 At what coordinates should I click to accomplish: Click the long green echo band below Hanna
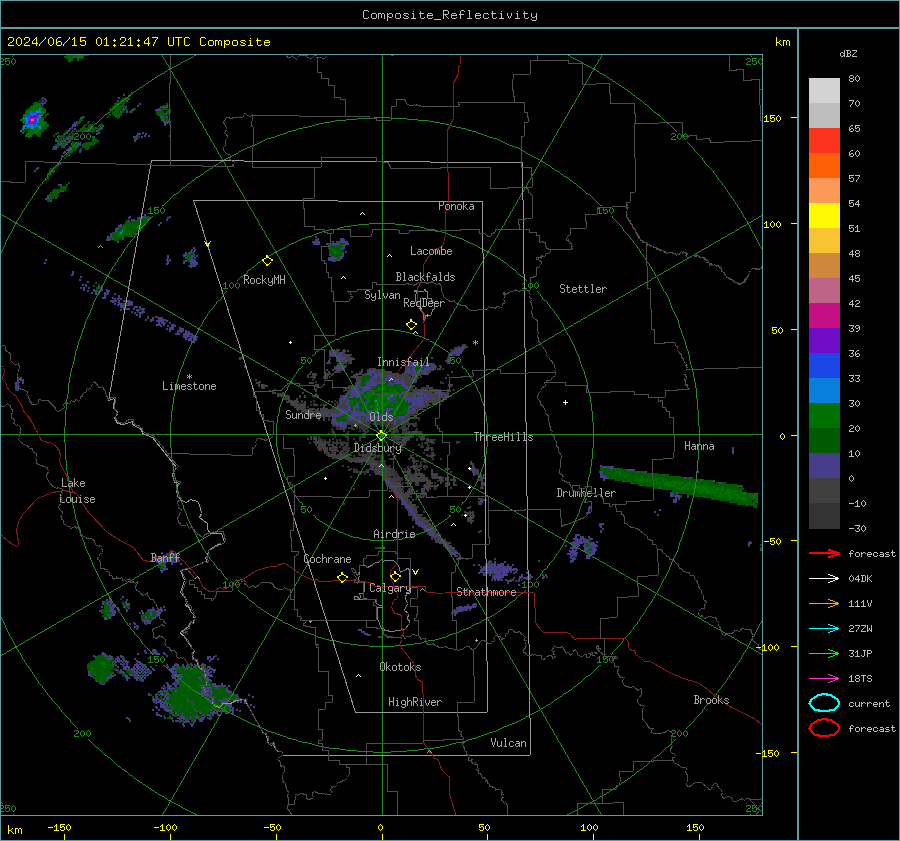click(x=678, y=486)
